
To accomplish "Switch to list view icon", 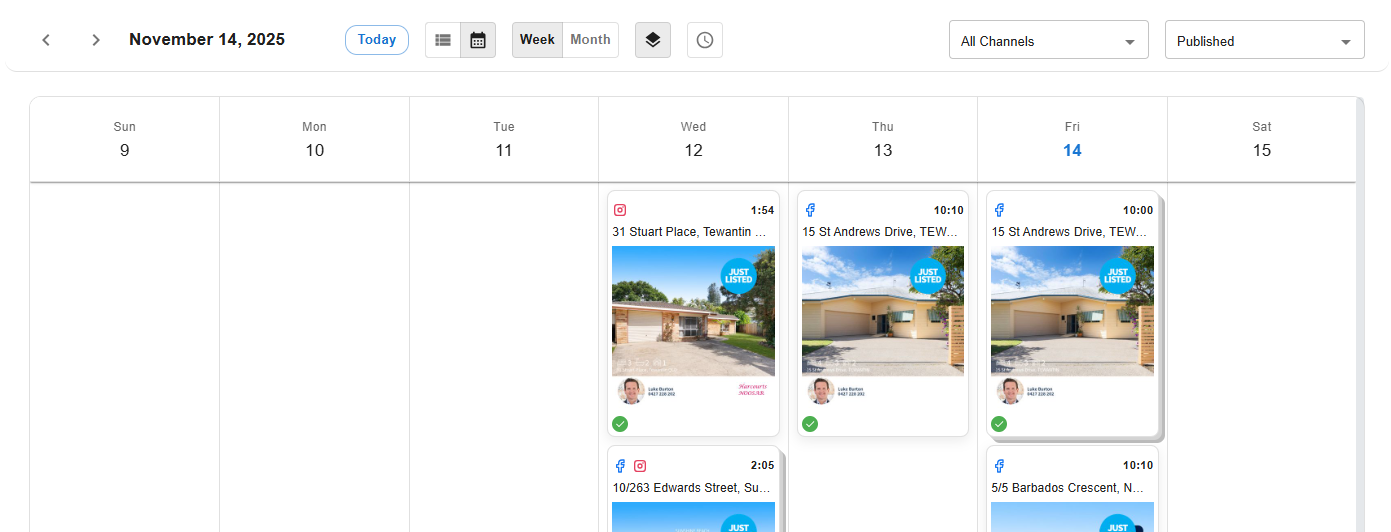I will click(x=443, y=40).
